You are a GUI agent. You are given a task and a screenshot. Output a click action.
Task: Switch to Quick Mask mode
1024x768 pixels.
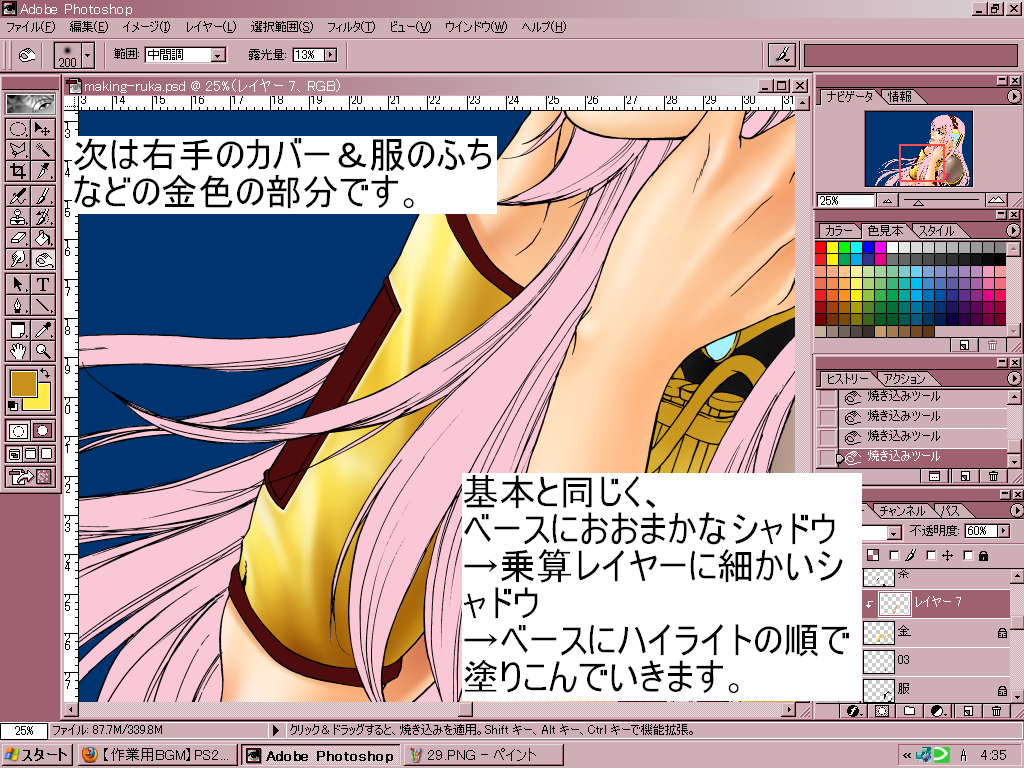pyautogui.click(x=42, y=430)
